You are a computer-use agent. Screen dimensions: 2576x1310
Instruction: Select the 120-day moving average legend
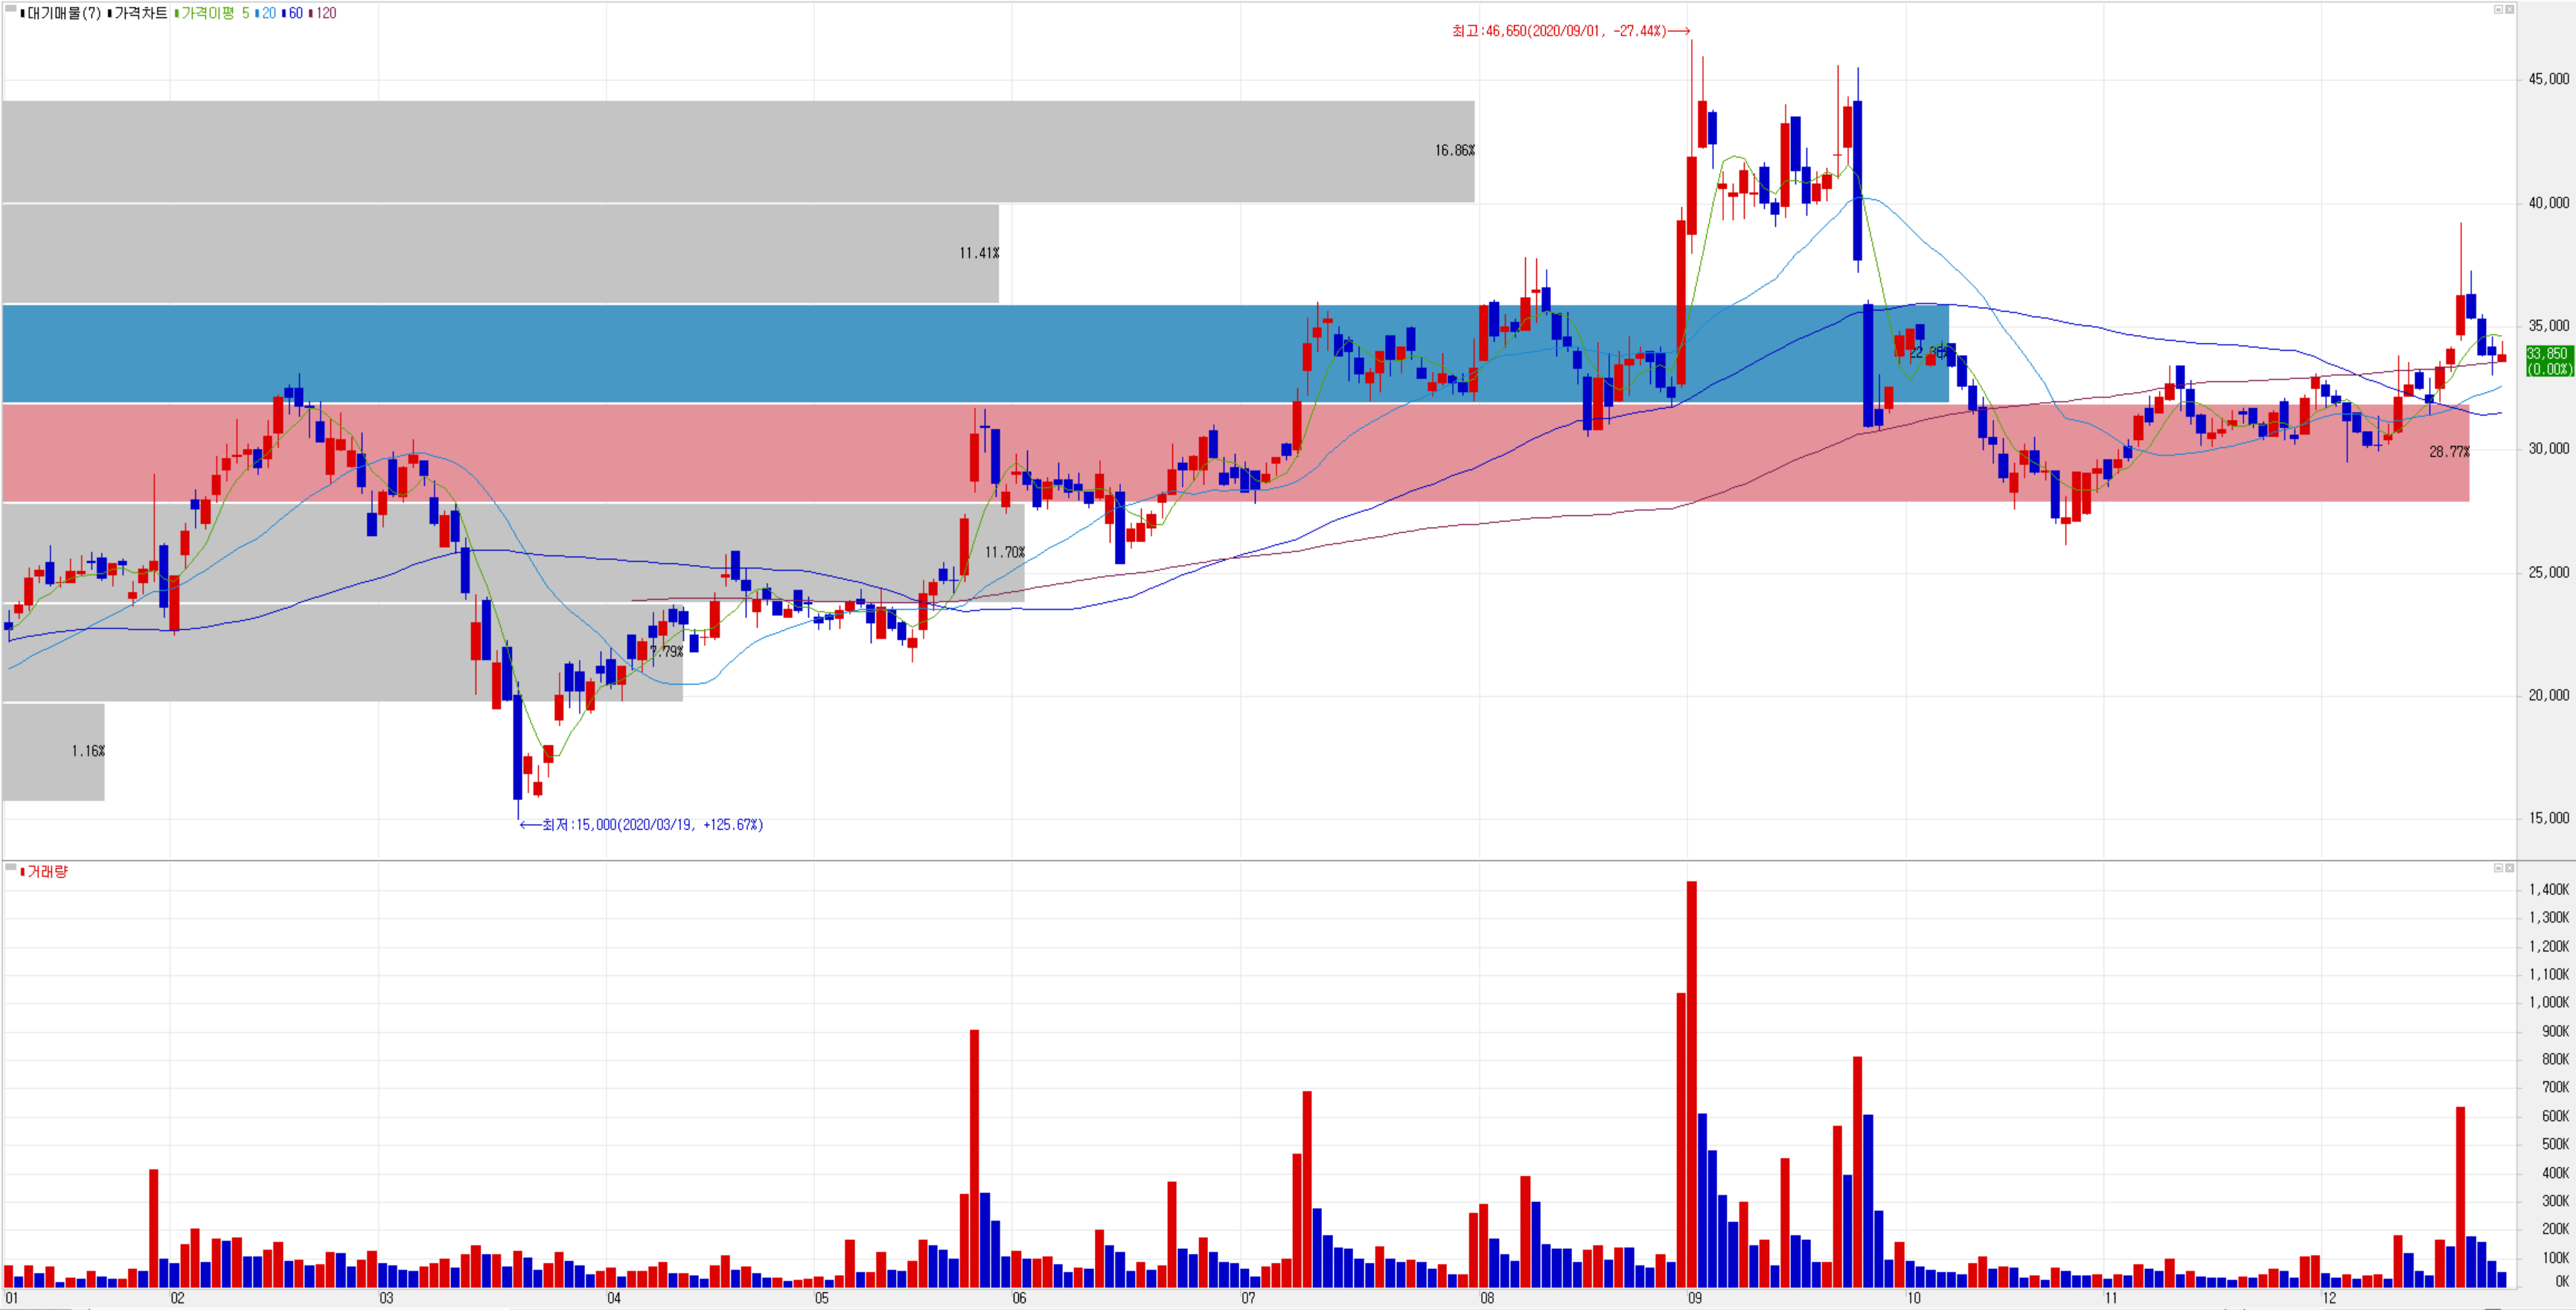tap(325, 13)
